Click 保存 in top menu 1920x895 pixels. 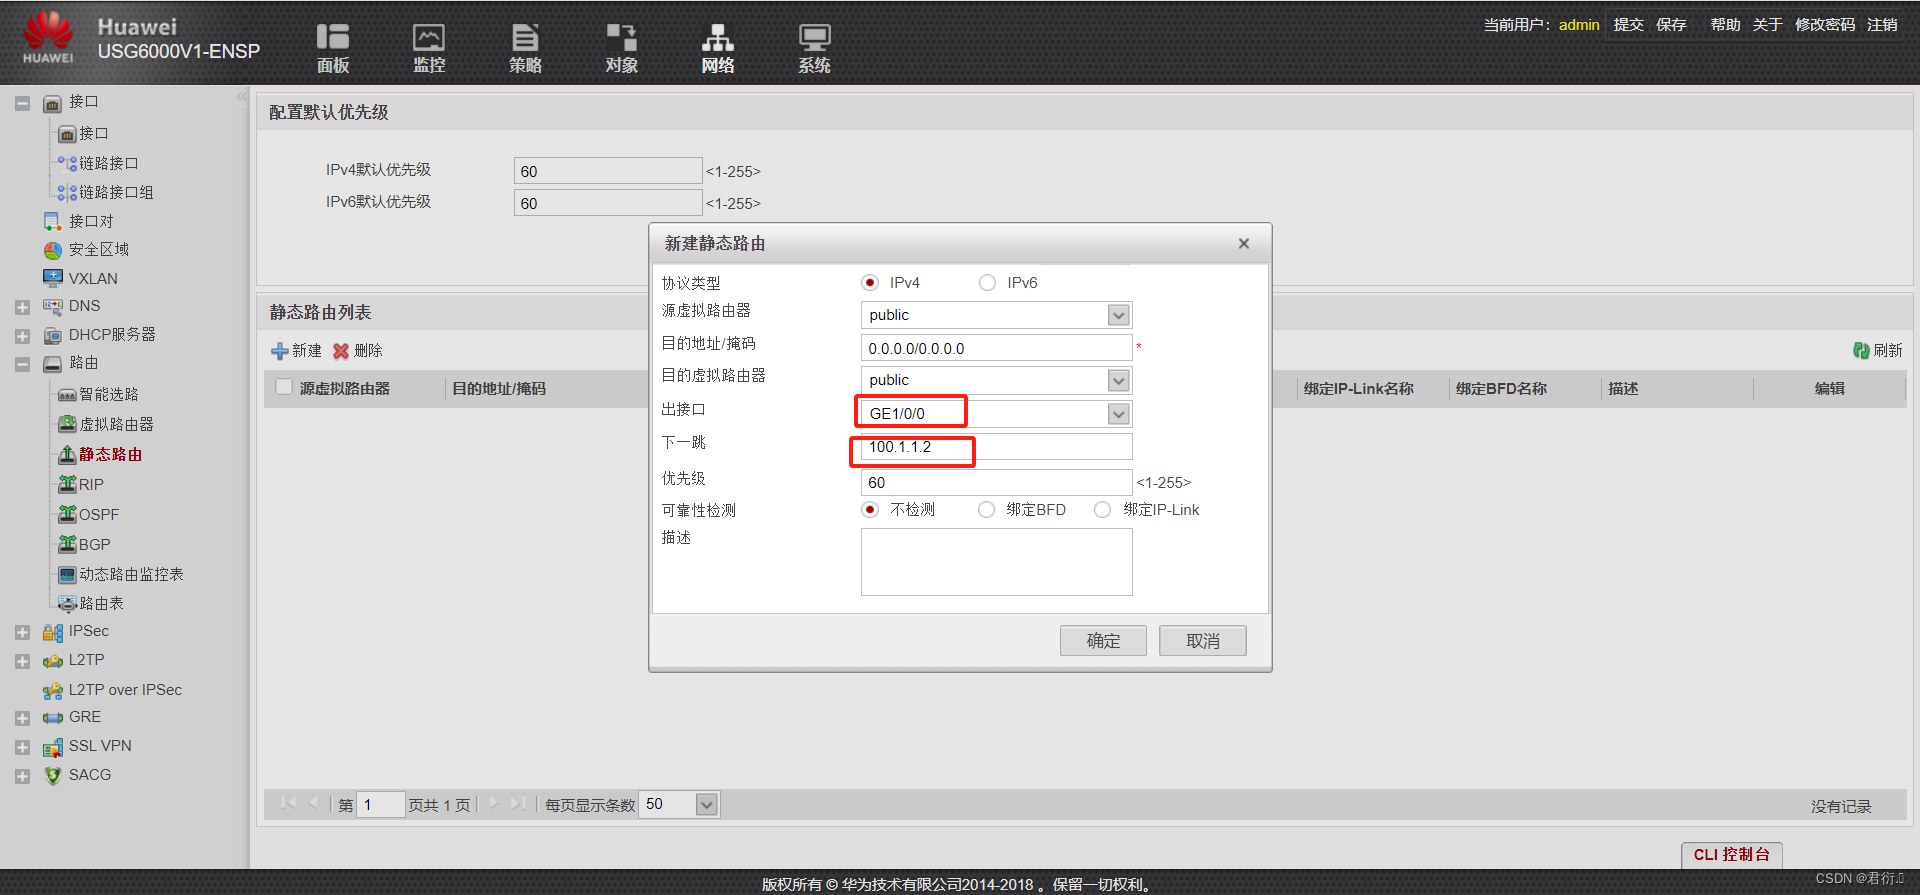1671,24
